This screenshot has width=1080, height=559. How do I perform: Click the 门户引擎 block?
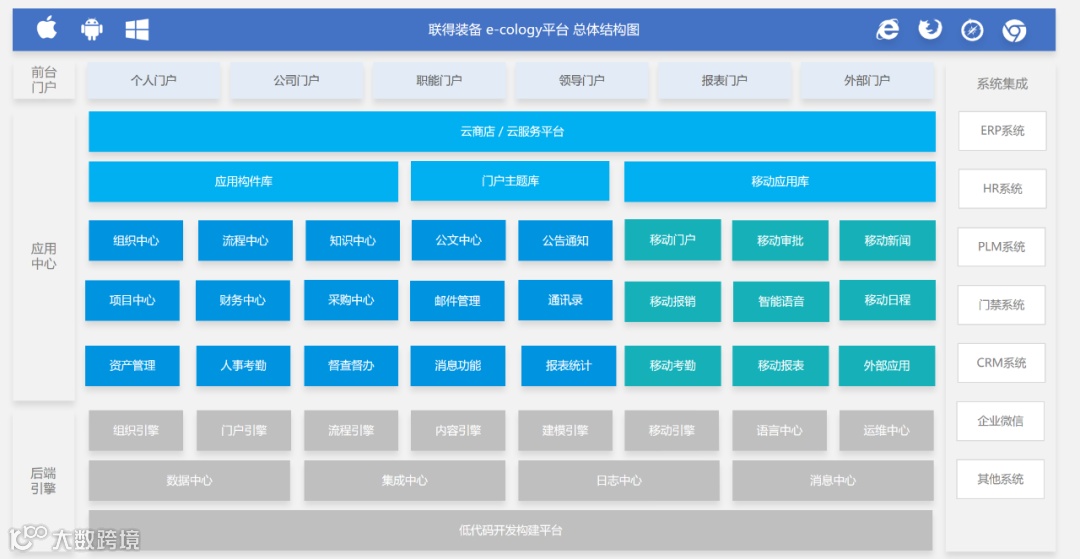click(244, 431)
